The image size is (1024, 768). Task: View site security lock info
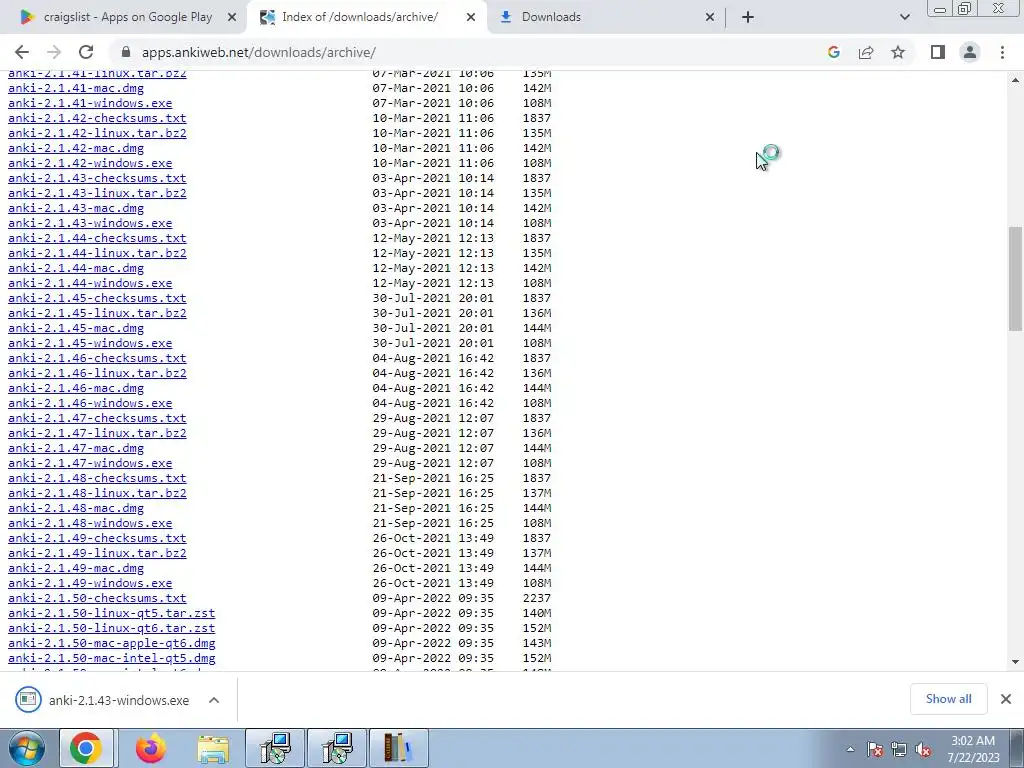[126, 52]
